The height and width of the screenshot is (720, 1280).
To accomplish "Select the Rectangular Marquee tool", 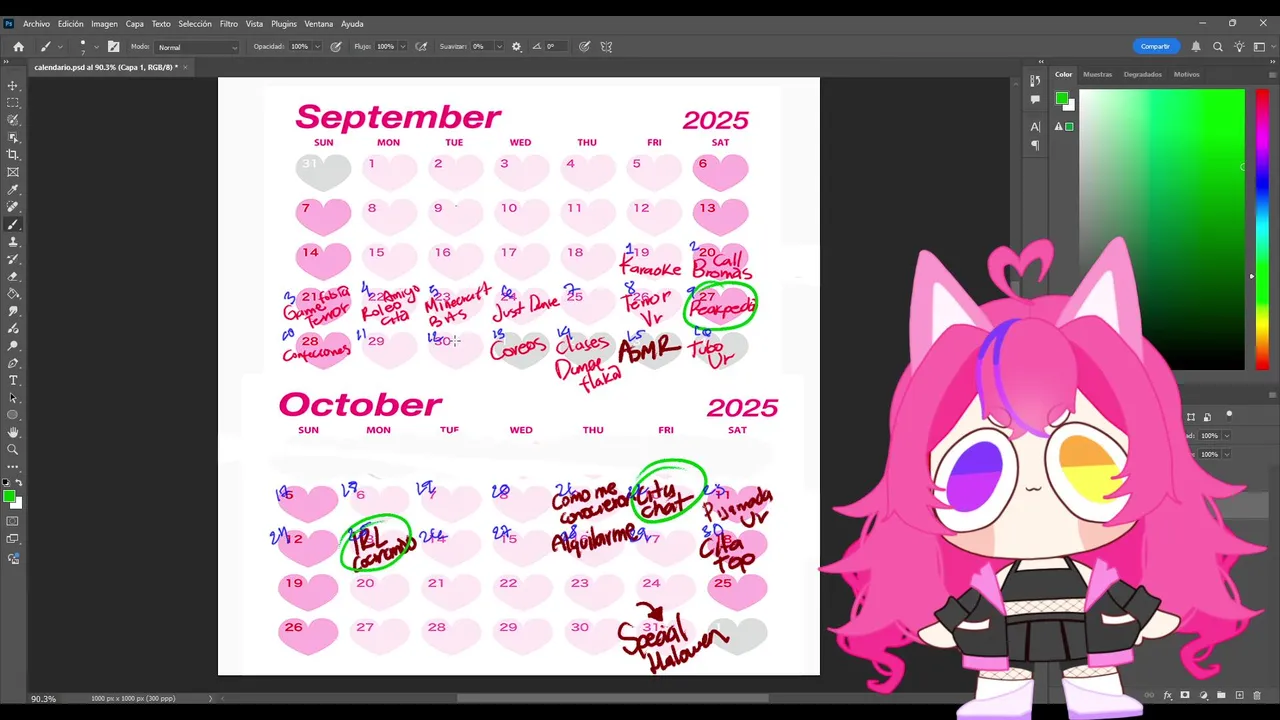I will coord(13,103).
